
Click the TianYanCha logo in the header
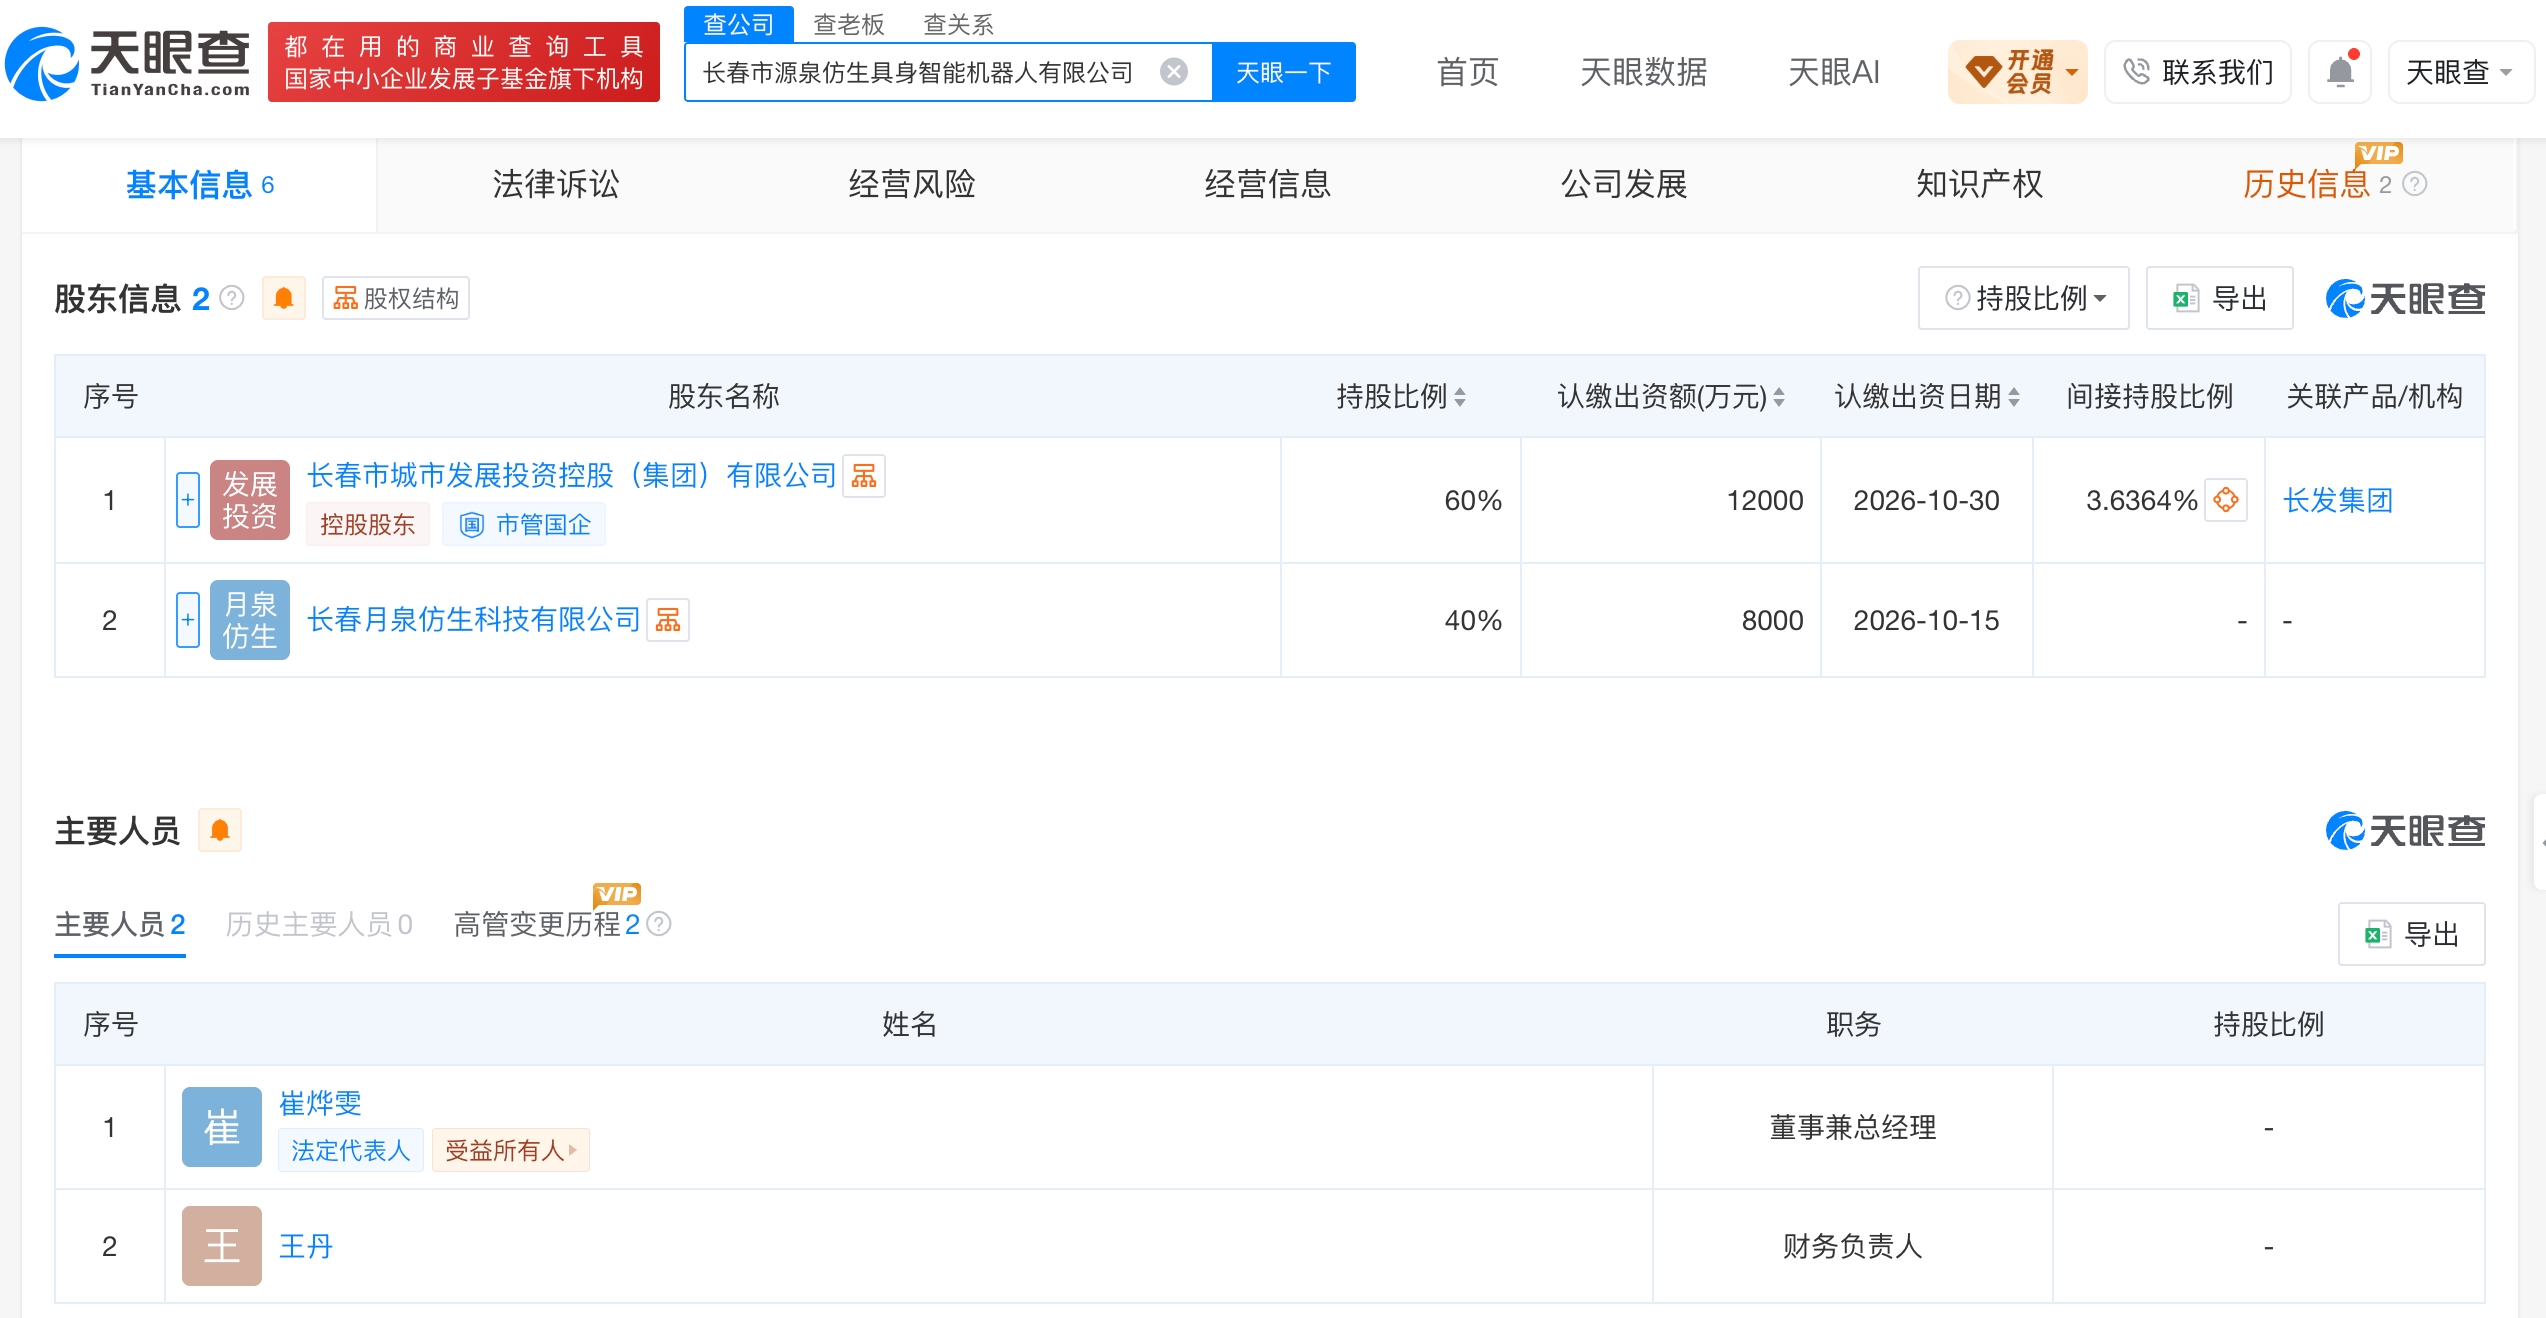click(128, 64)
